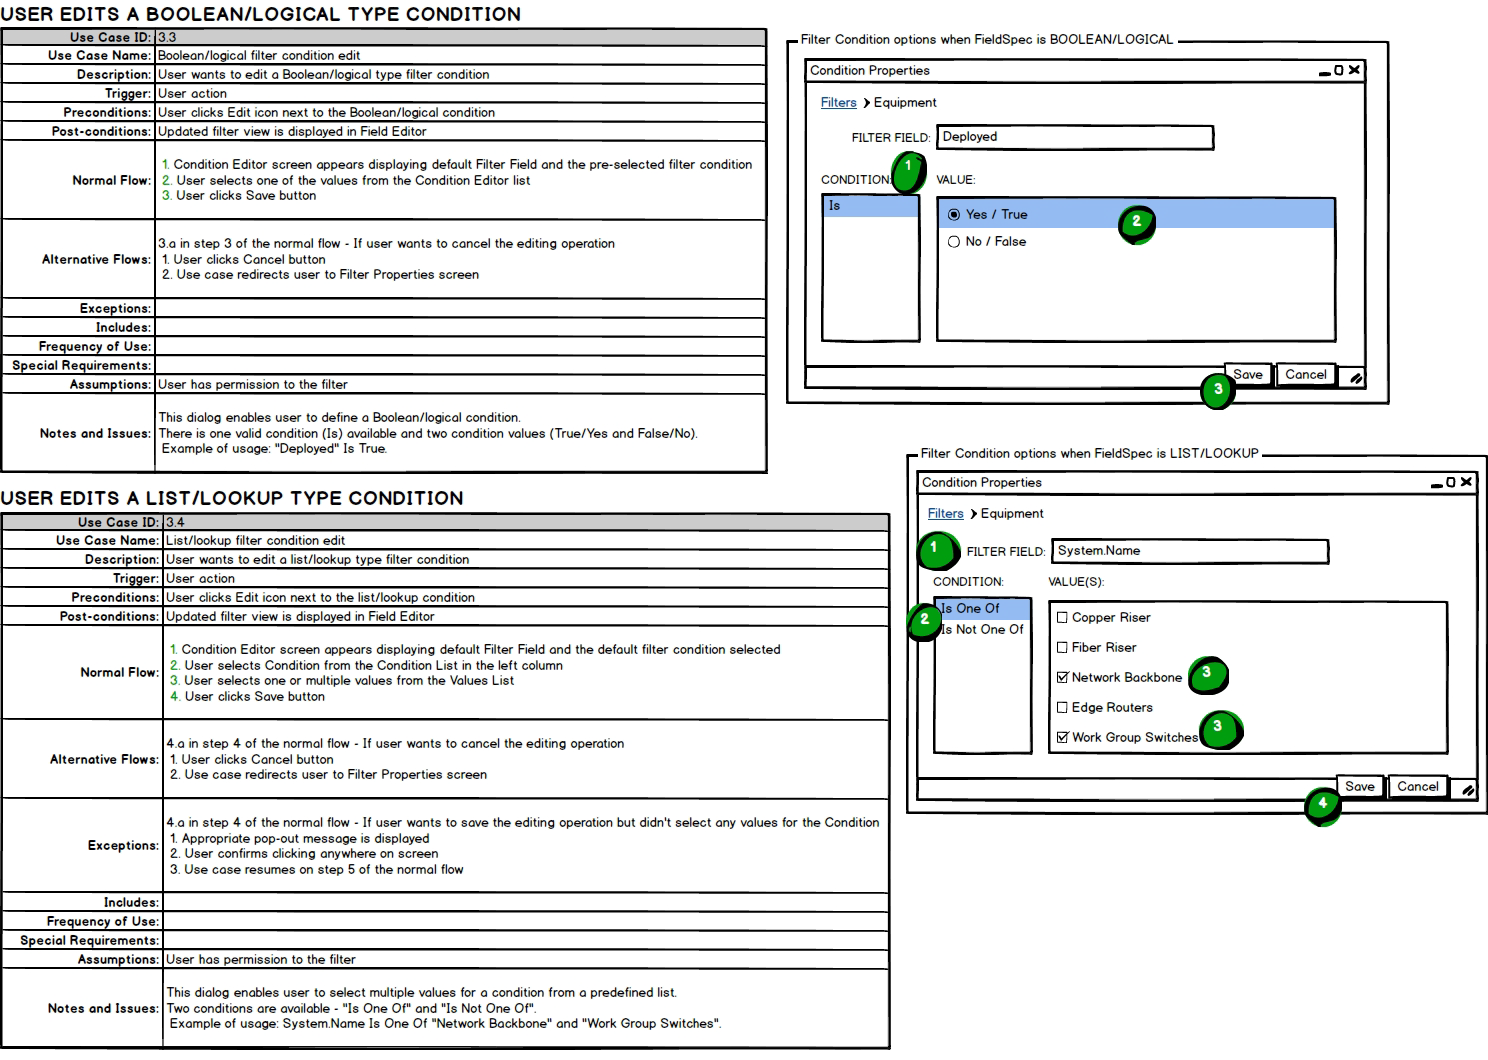
Task: Click the Equipment breadcrumb in Boolean/Logical dialog
Action: (905, 102)
